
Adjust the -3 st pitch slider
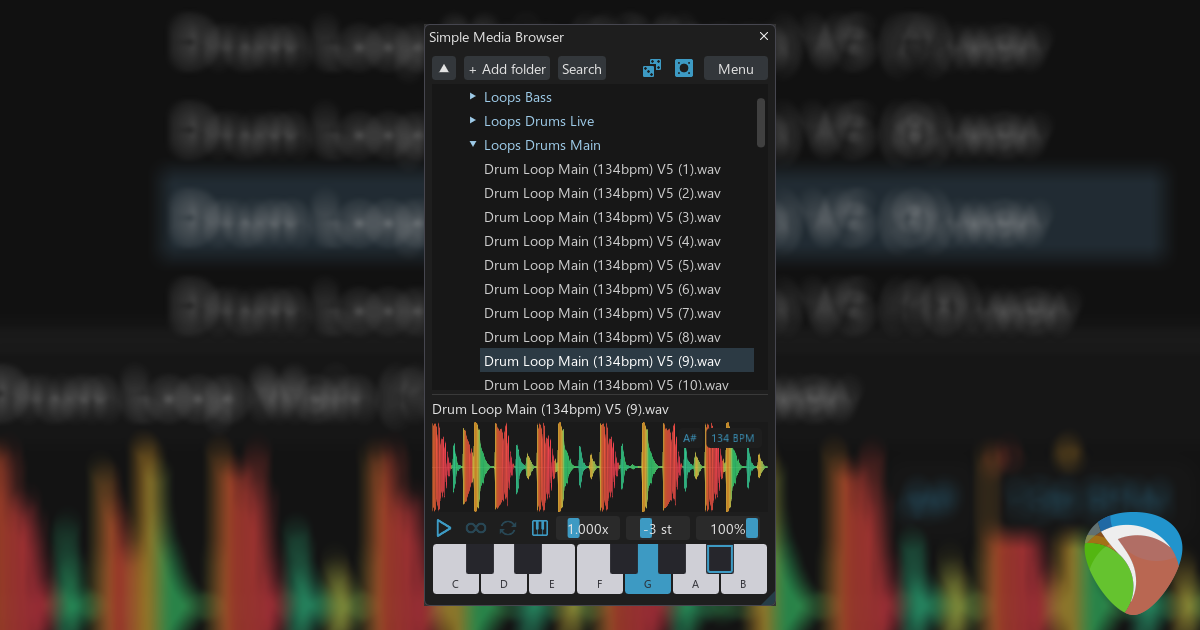(657, 528)
